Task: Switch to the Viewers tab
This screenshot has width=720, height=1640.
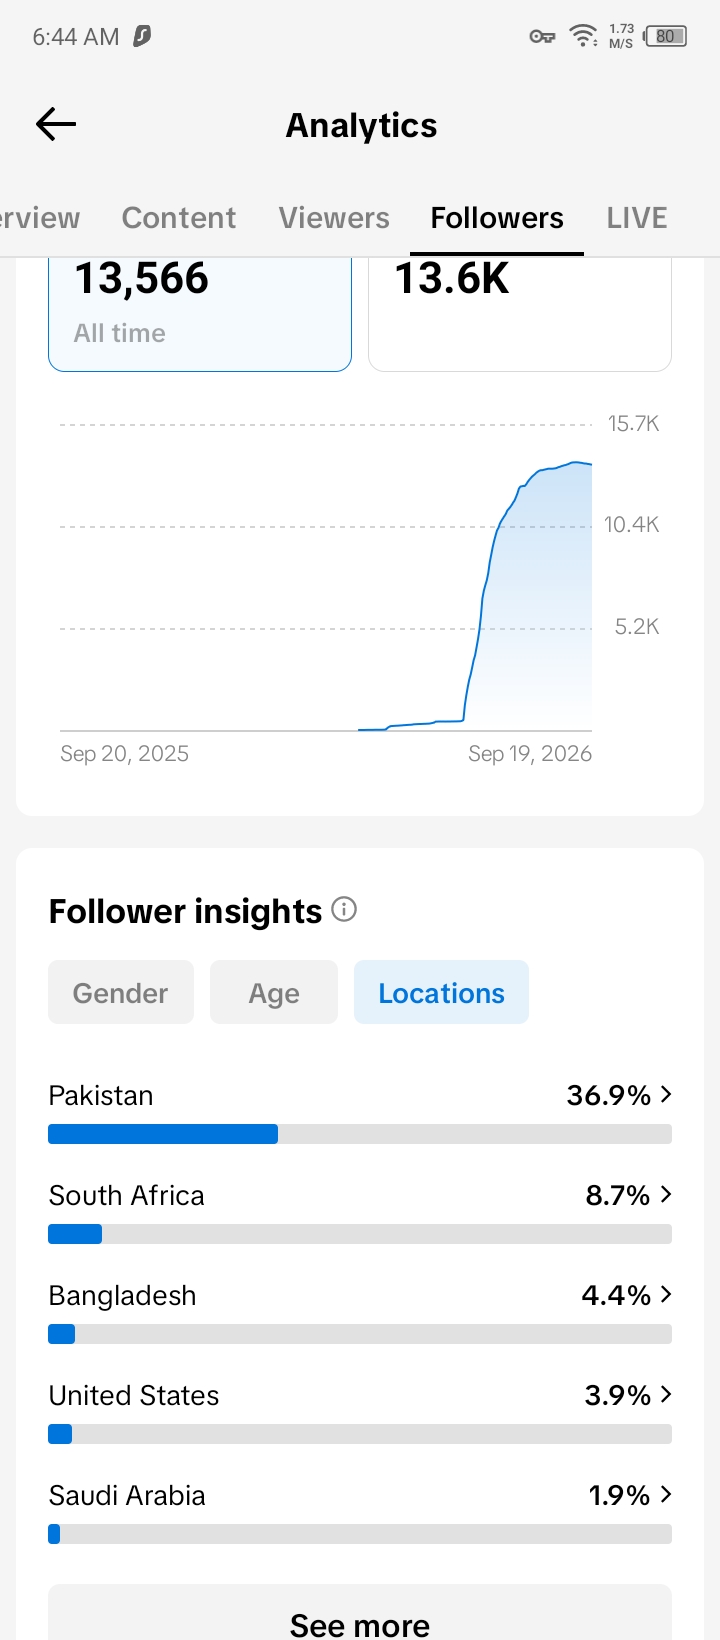Action: [334, 218]
